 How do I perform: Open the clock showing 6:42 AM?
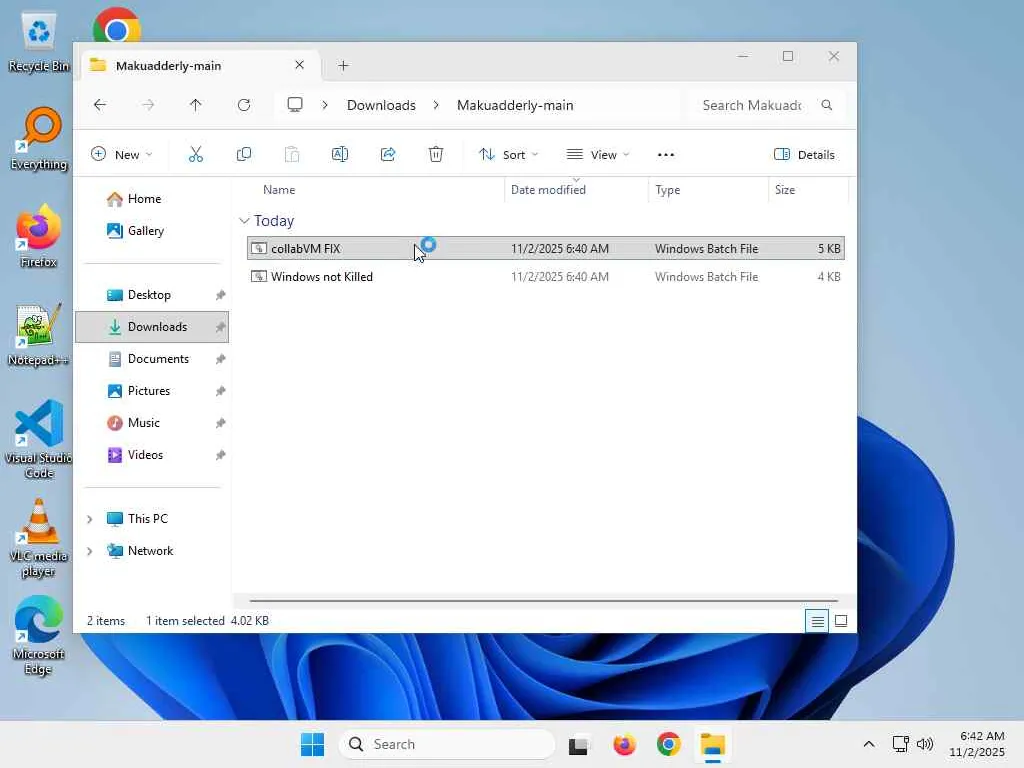click(x=977, y=744)
